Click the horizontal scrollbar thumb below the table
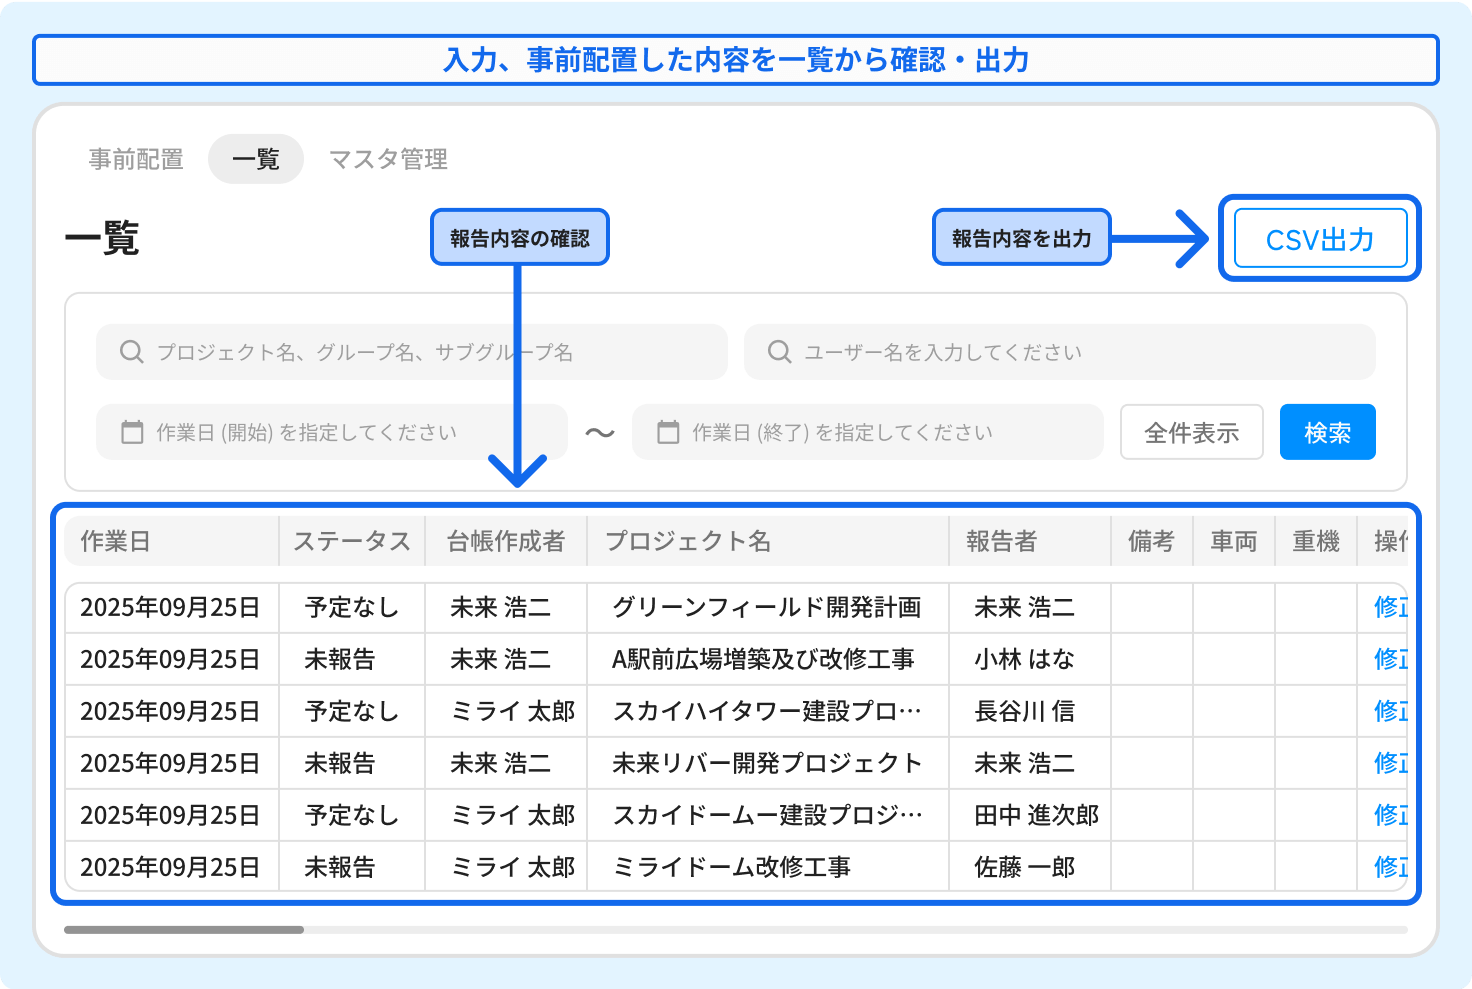 coord(184,930)
